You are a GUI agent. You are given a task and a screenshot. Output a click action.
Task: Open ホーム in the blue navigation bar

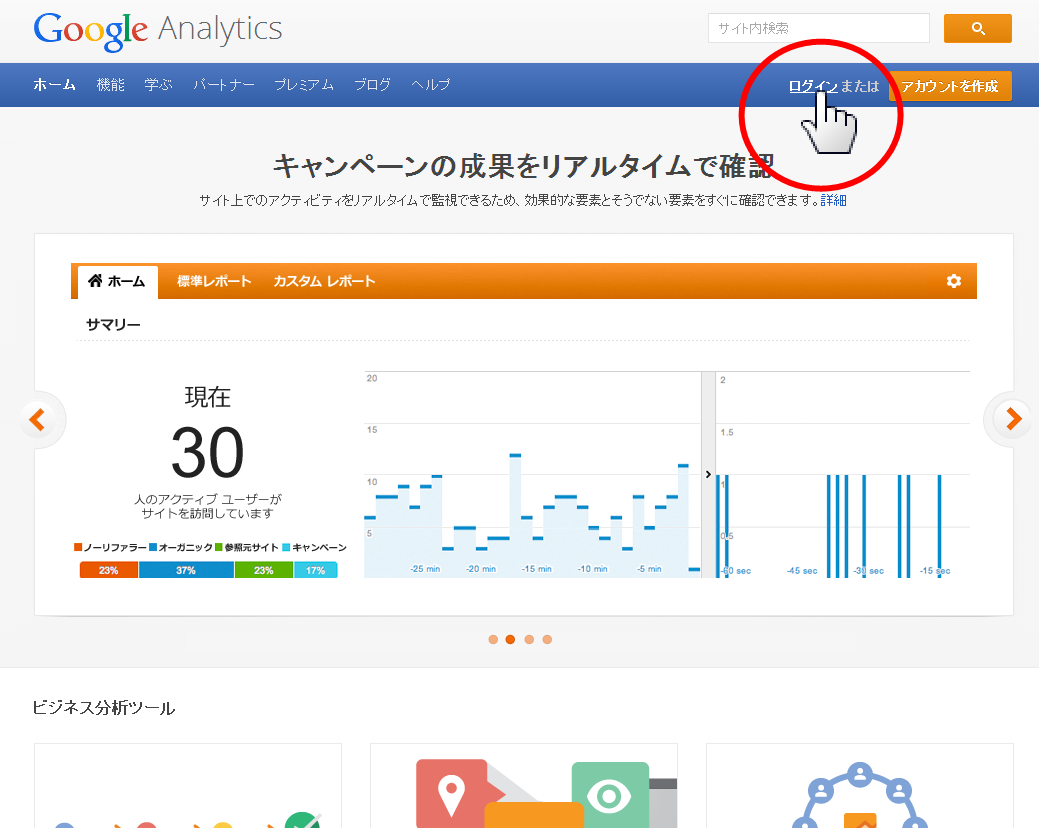tap(54, 85)
